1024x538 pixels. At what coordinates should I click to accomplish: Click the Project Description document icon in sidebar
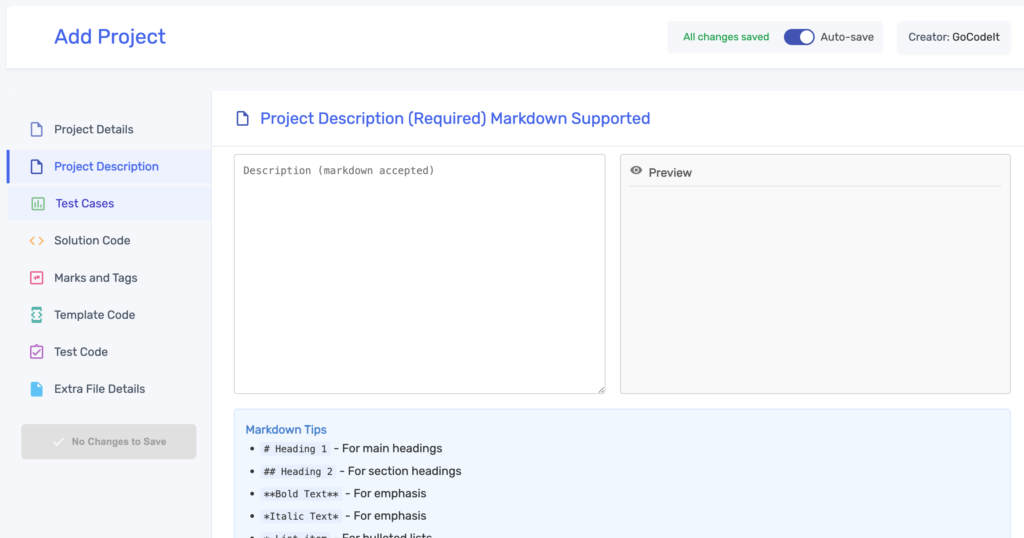(37, 167)
